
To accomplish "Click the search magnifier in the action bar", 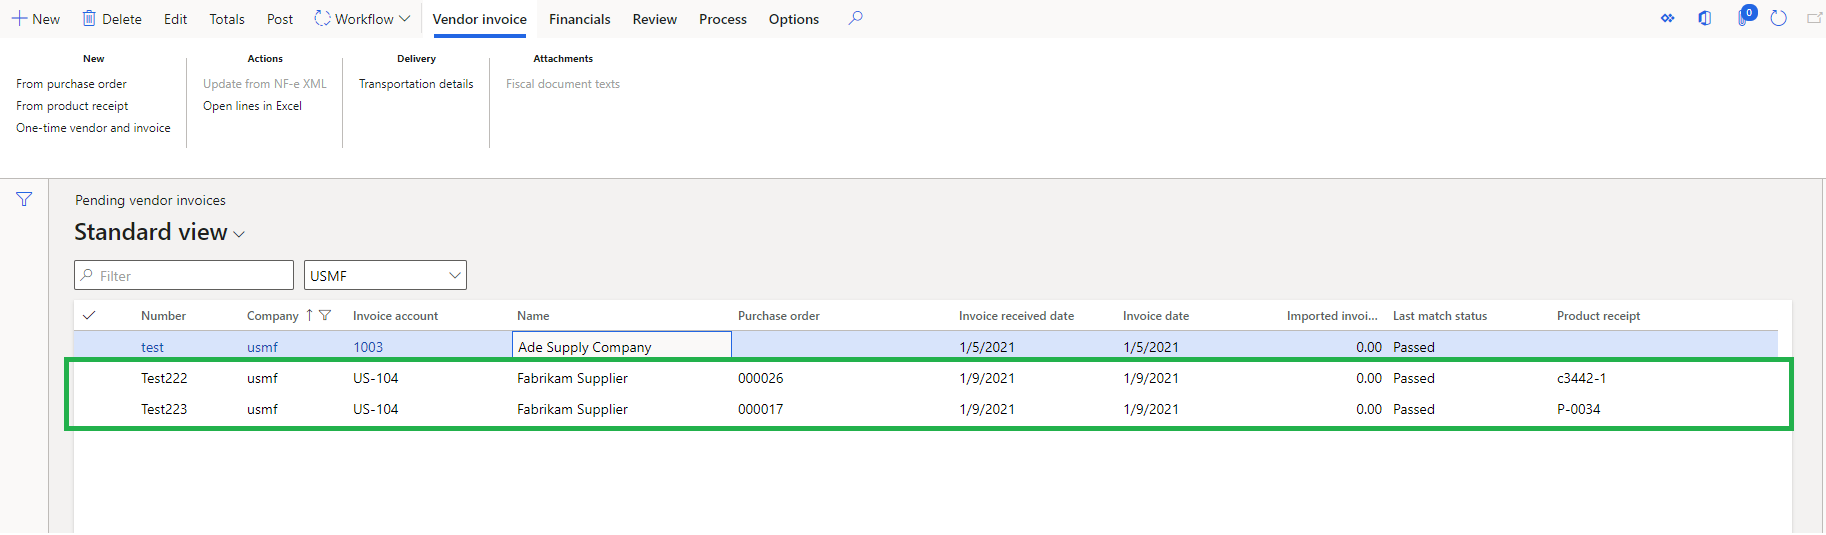I will coord(855,18).
